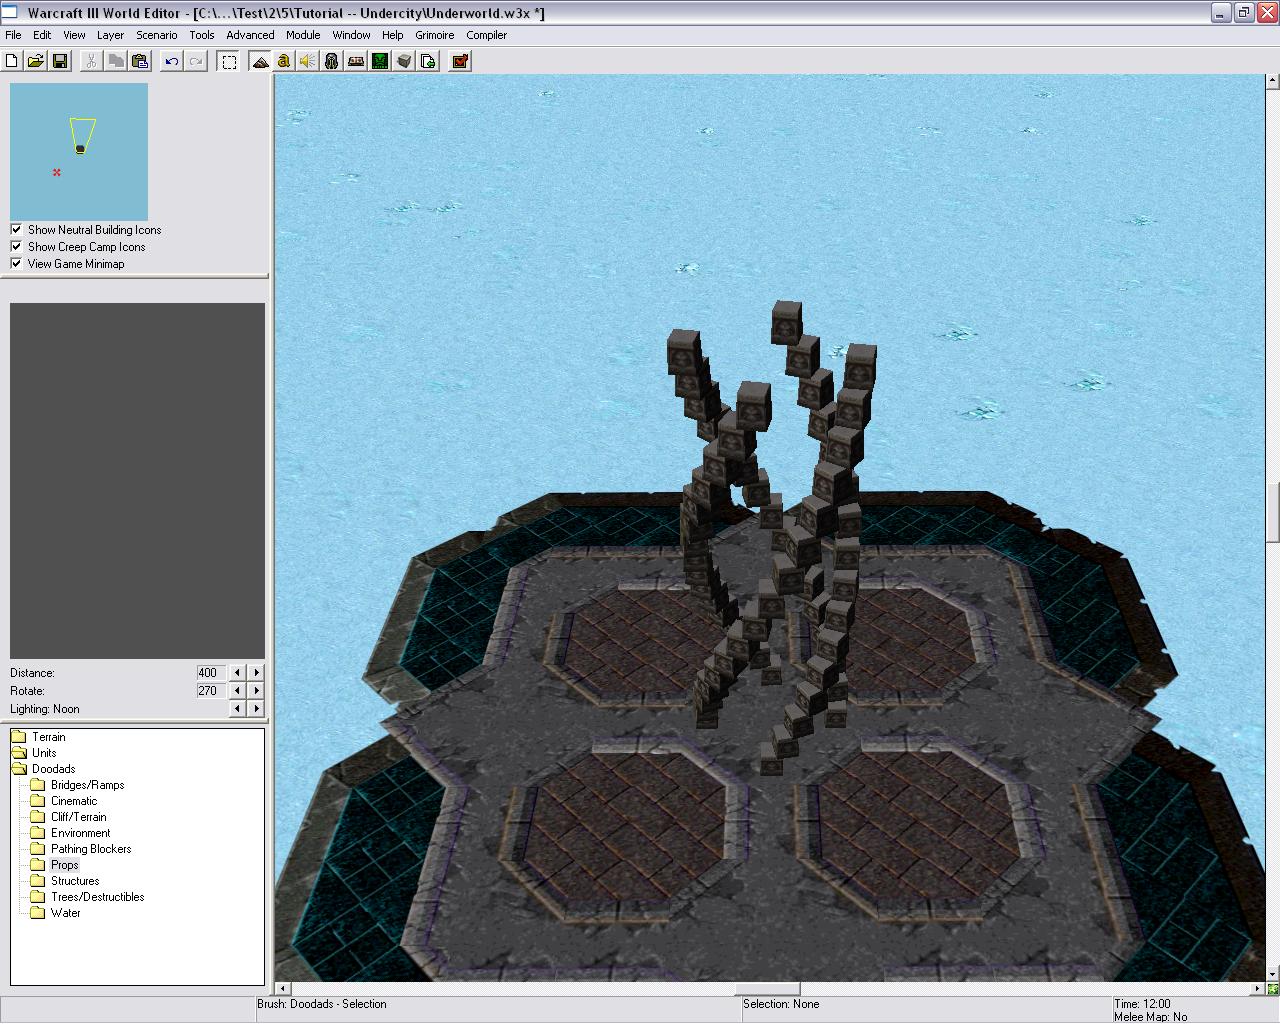Open the View menu
Screen dimensions: 1280x1024
[74, 35]
